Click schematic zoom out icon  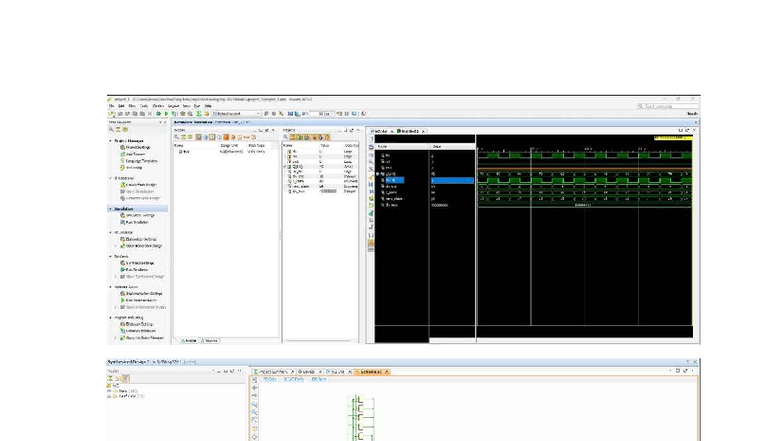(254, 412)
